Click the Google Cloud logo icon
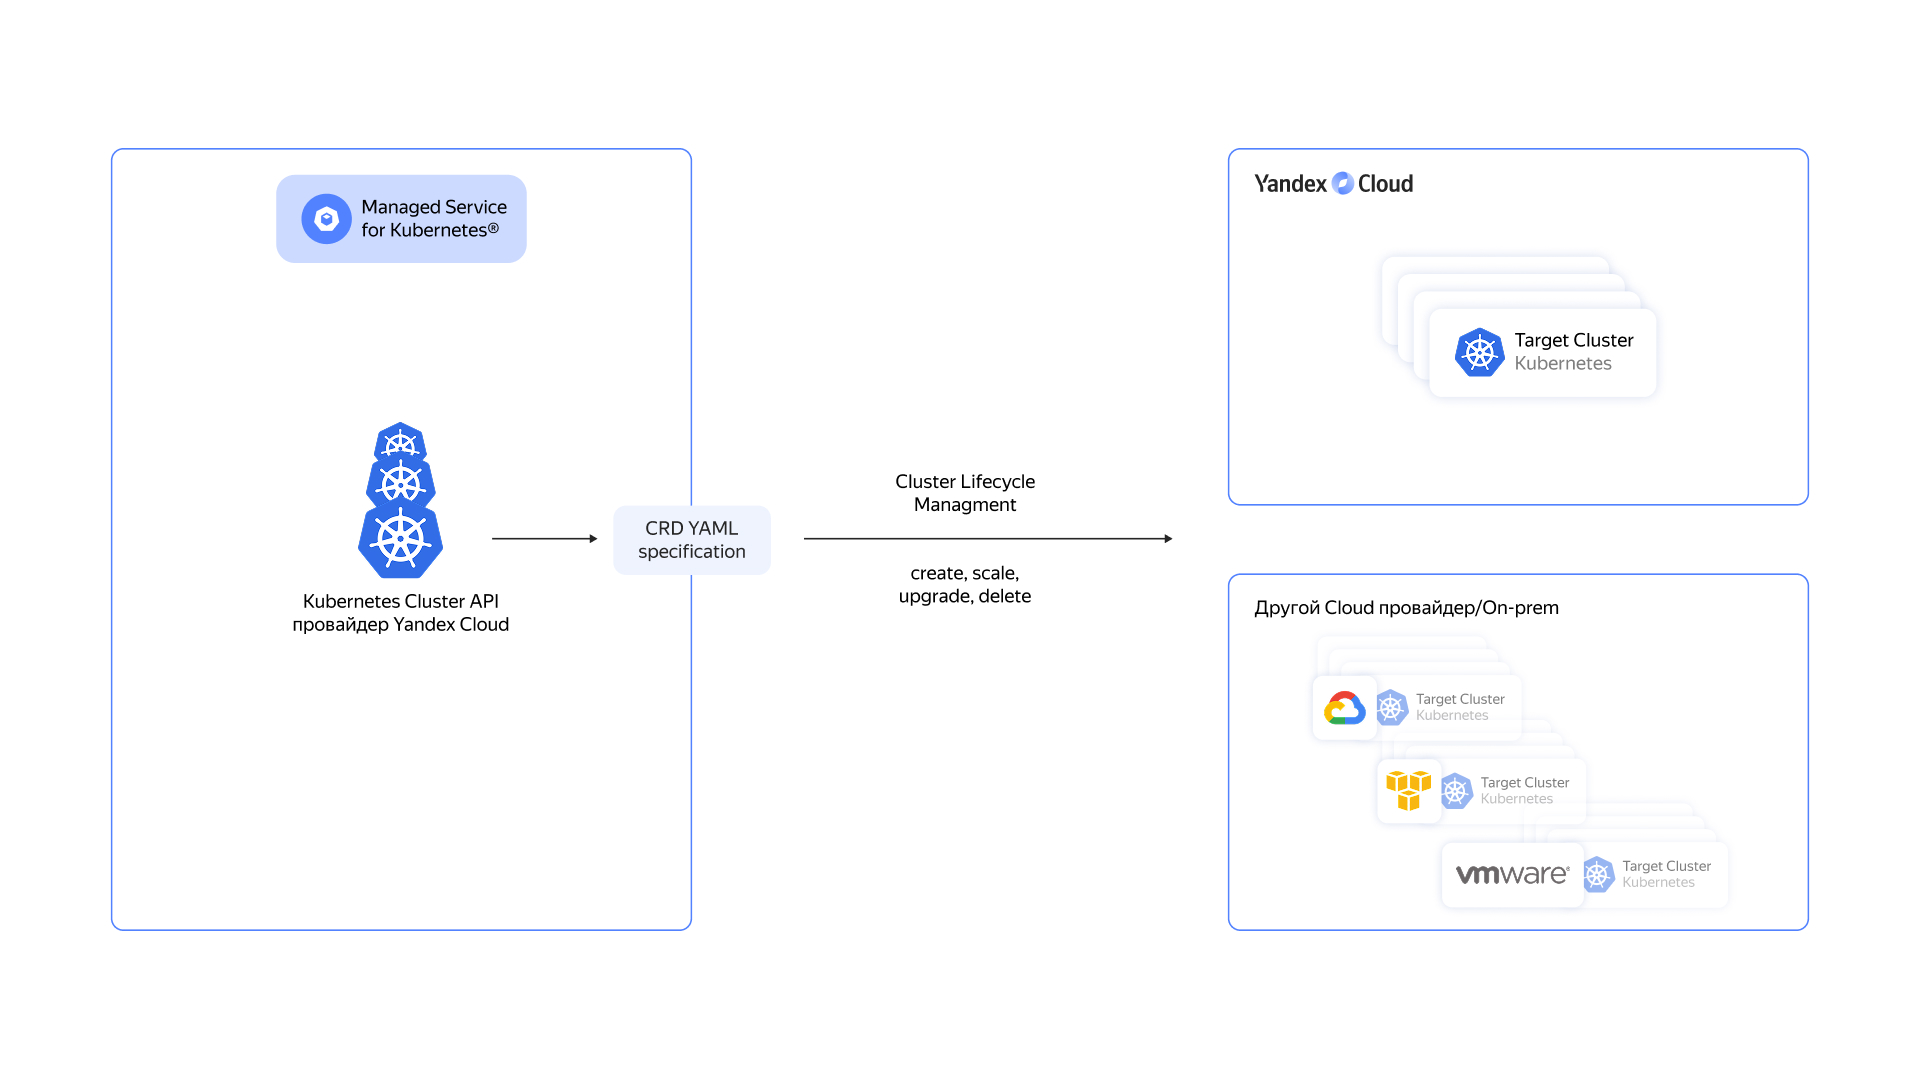This screenshot has height=1080, width=1920. pos(1344,708)
